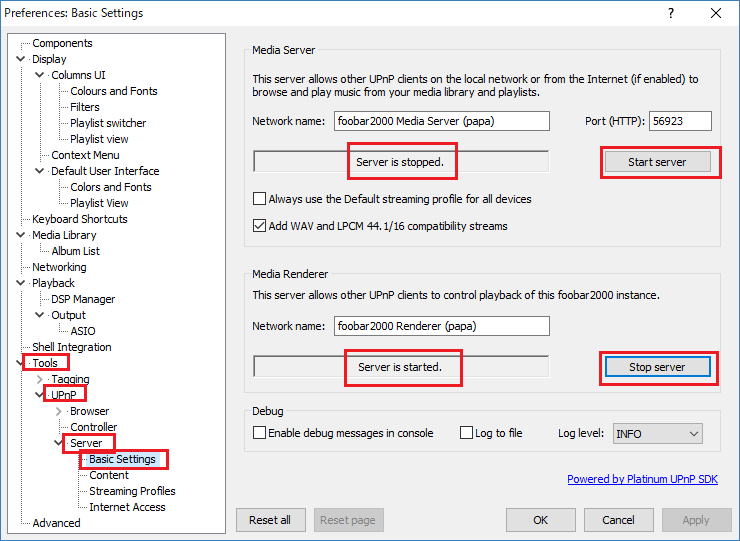Collapse the Output tree node

click(x=40, y=315)
